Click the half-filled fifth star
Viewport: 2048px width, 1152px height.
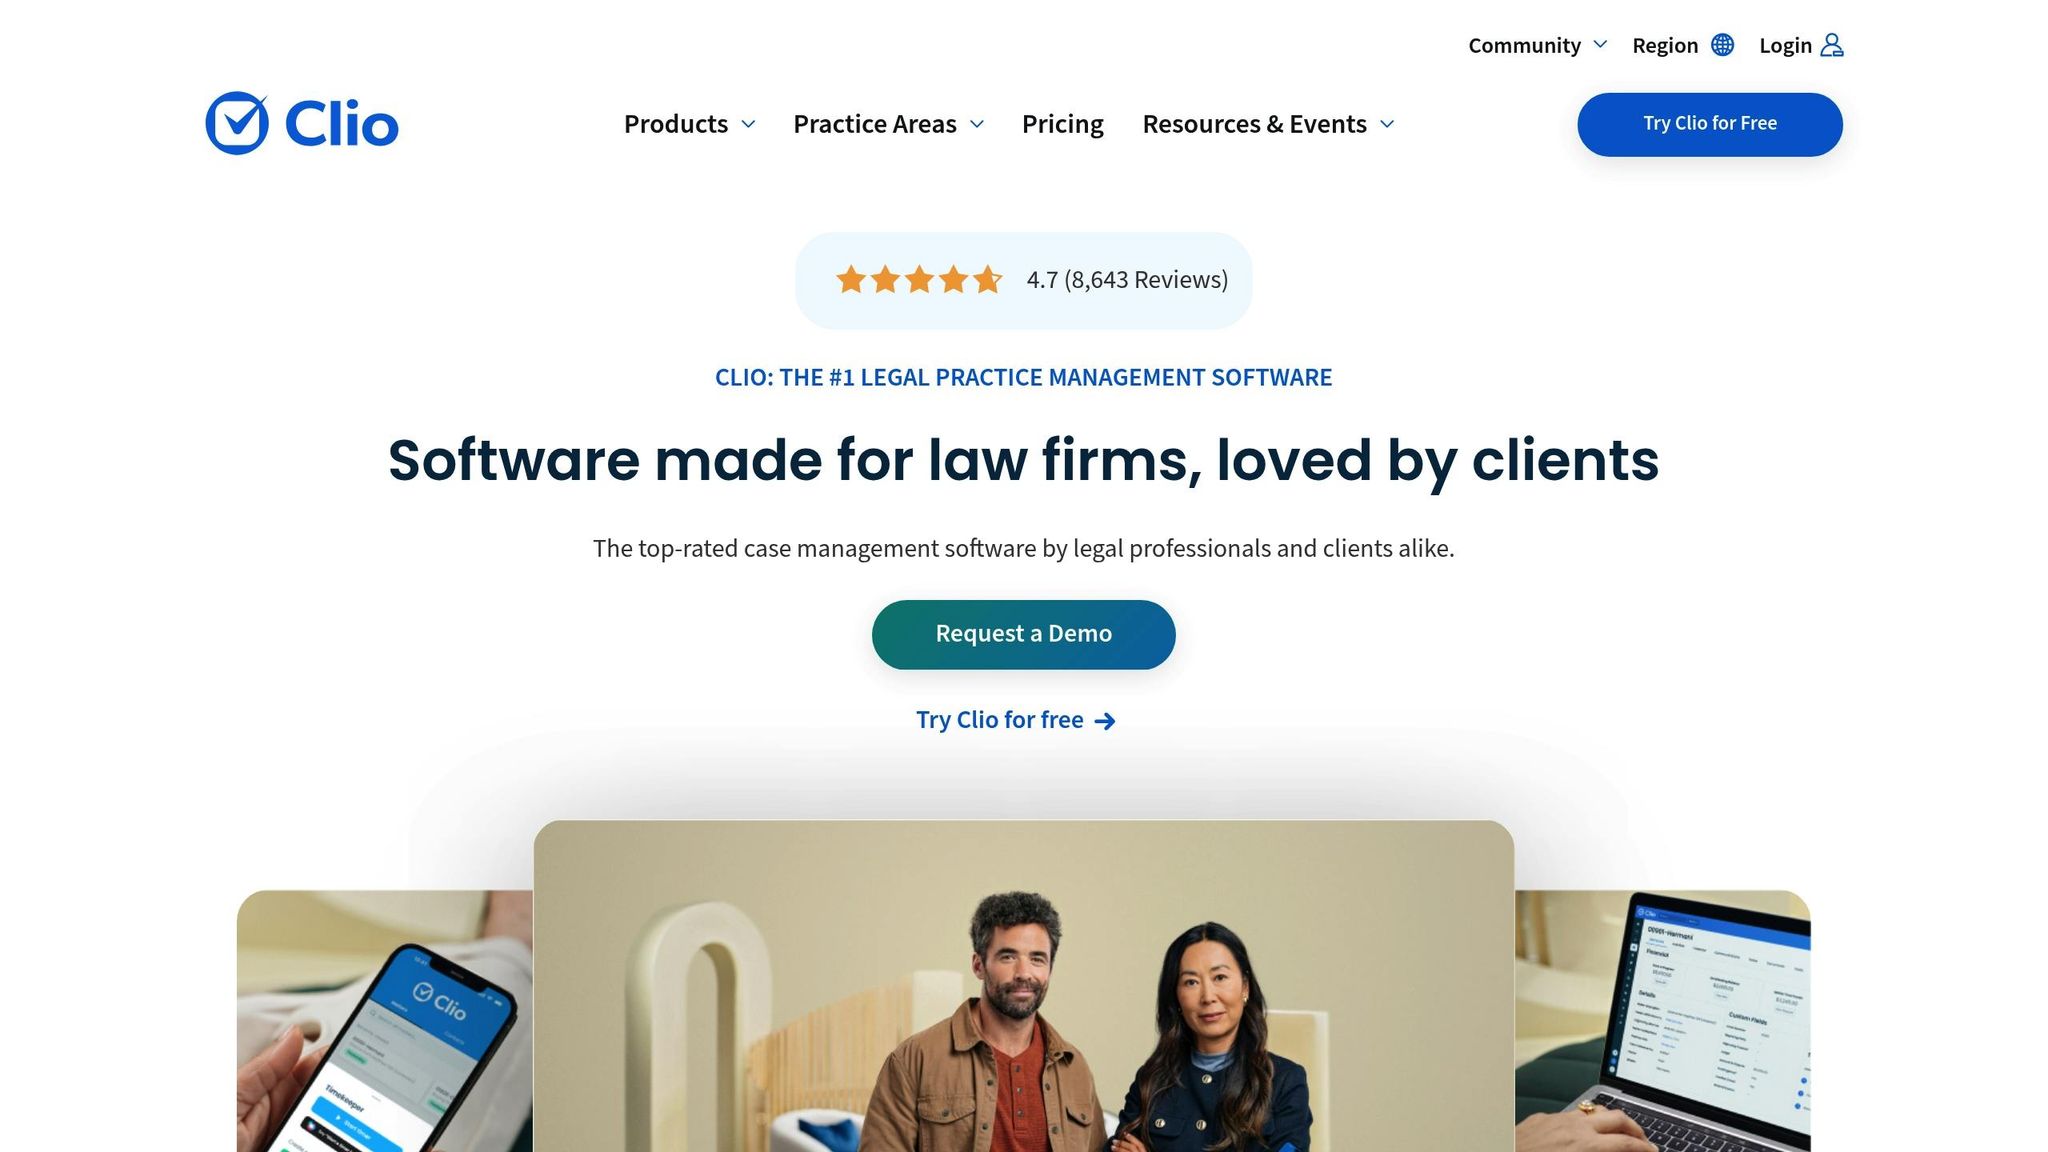coord(988,280)
